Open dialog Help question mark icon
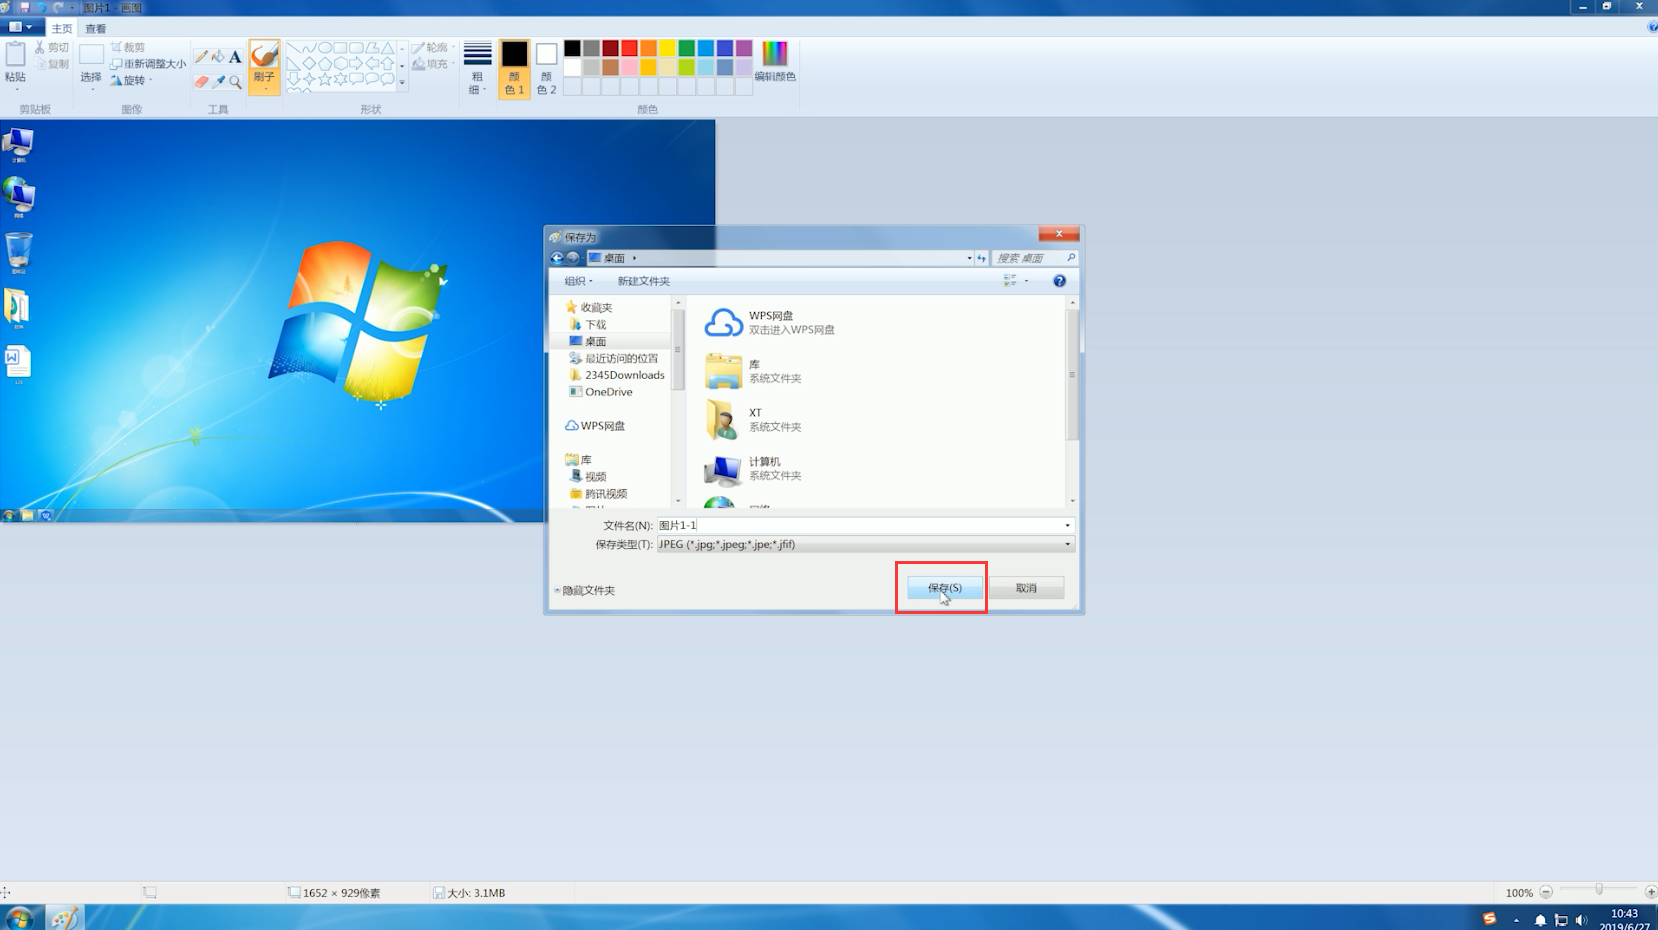 1059,281
